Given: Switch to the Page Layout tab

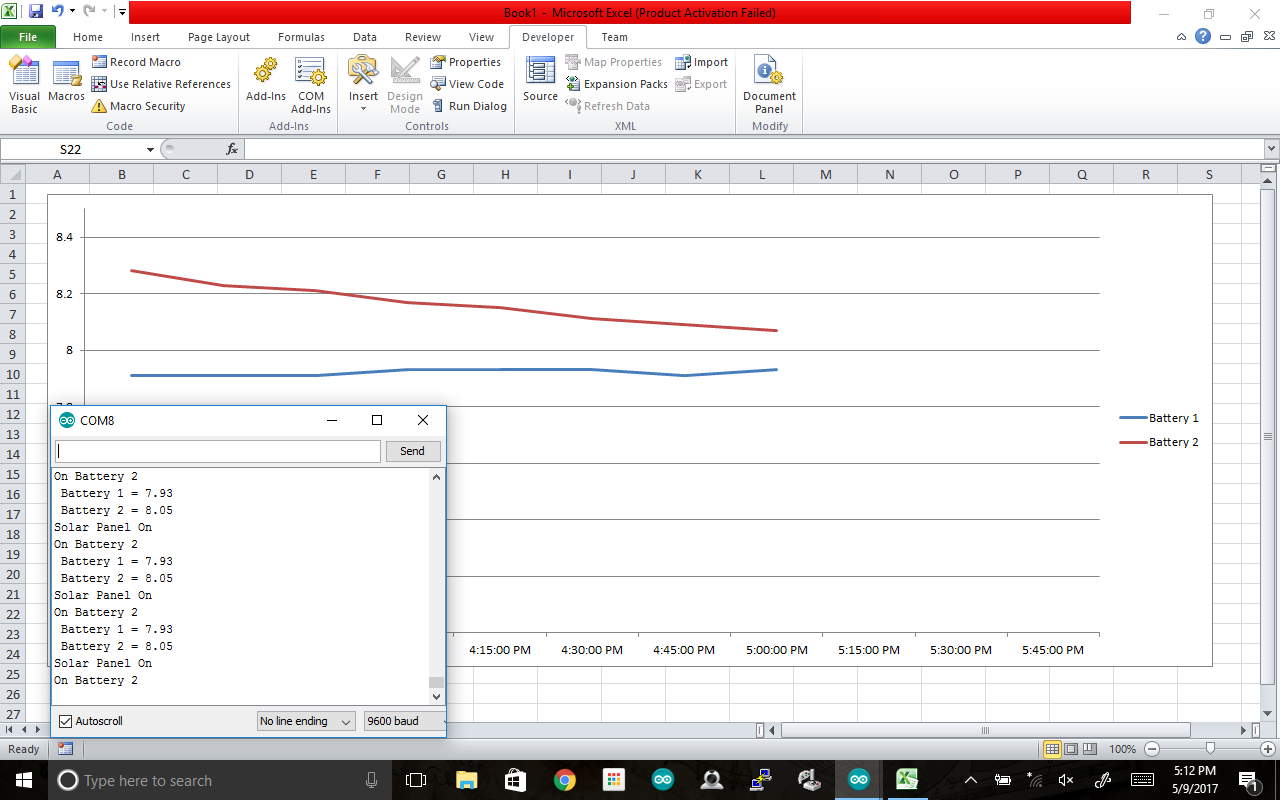Looking at the screenshot, I should pos(219,37).
